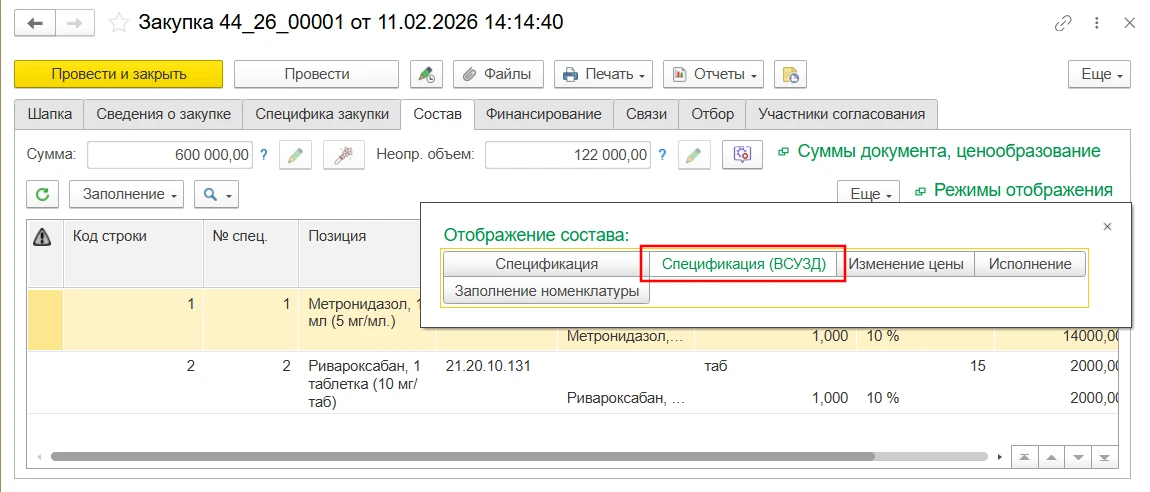Click the 21.20.10.131 code cell
The image size is (1150, 492).
488,366
